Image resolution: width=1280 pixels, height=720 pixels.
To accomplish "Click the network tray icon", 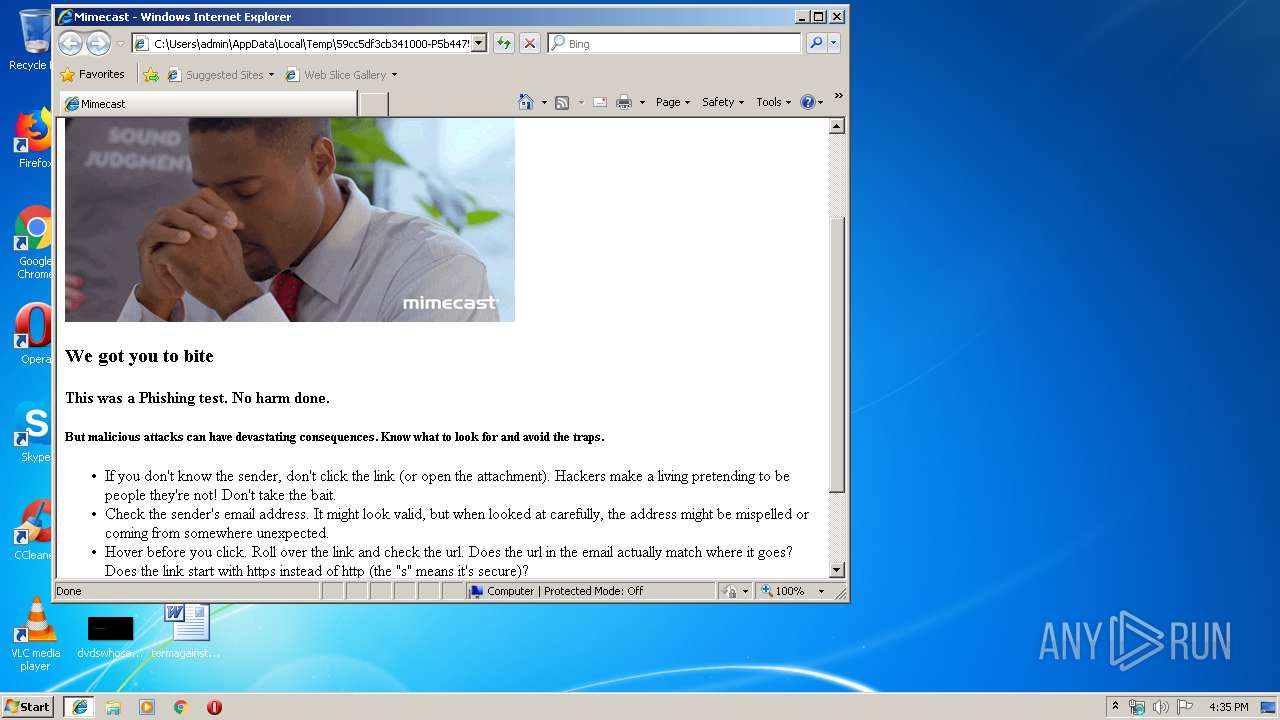I will 1137,707.
